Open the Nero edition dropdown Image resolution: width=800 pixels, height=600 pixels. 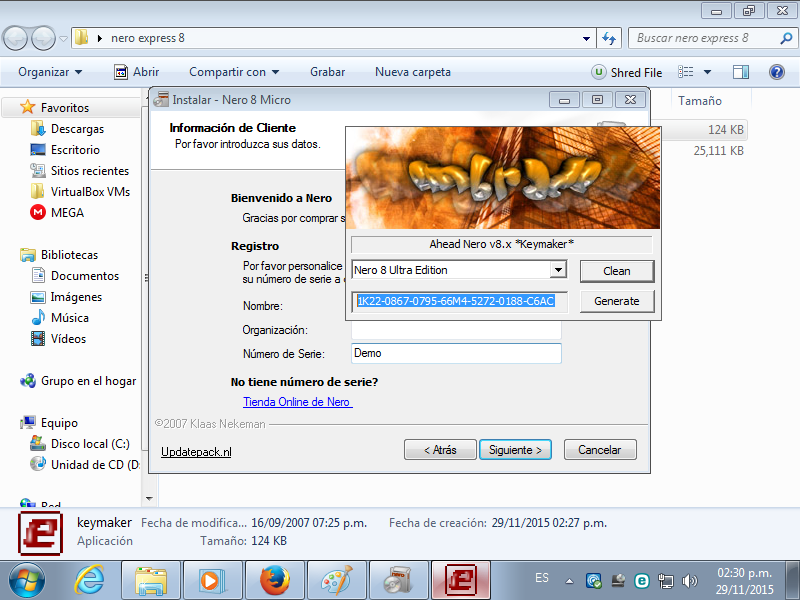click(x=558, y=269)
